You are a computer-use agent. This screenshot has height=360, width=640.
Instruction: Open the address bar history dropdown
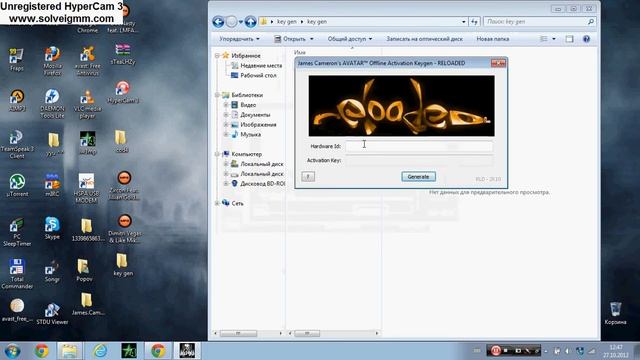464,22
